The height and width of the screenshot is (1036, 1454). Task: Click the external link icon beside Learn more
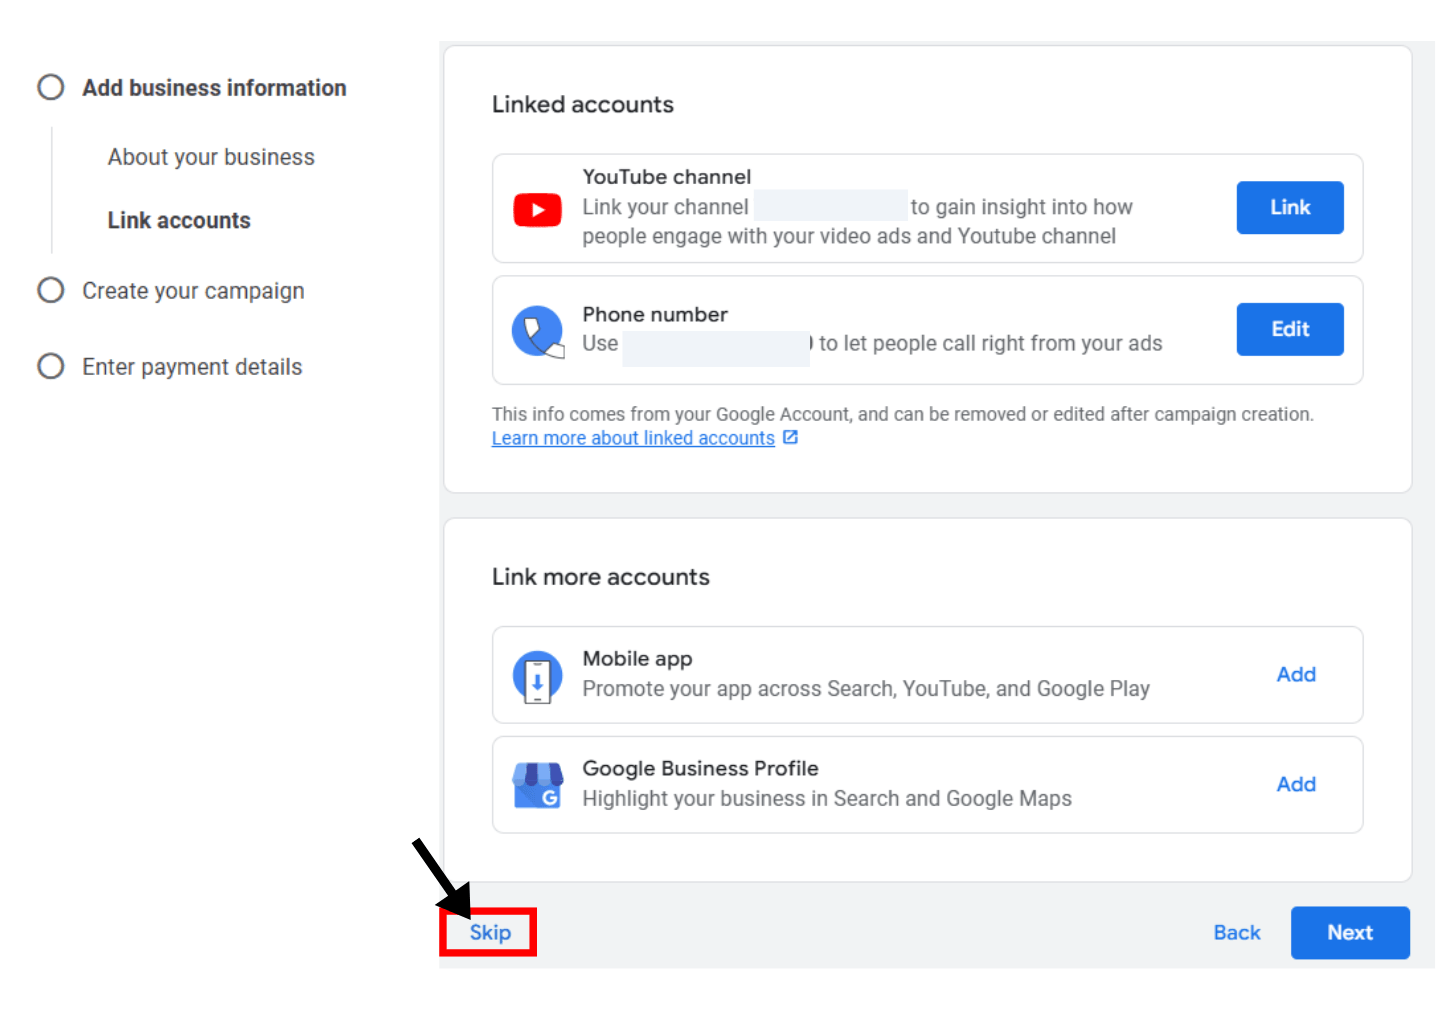coord(790,436)
